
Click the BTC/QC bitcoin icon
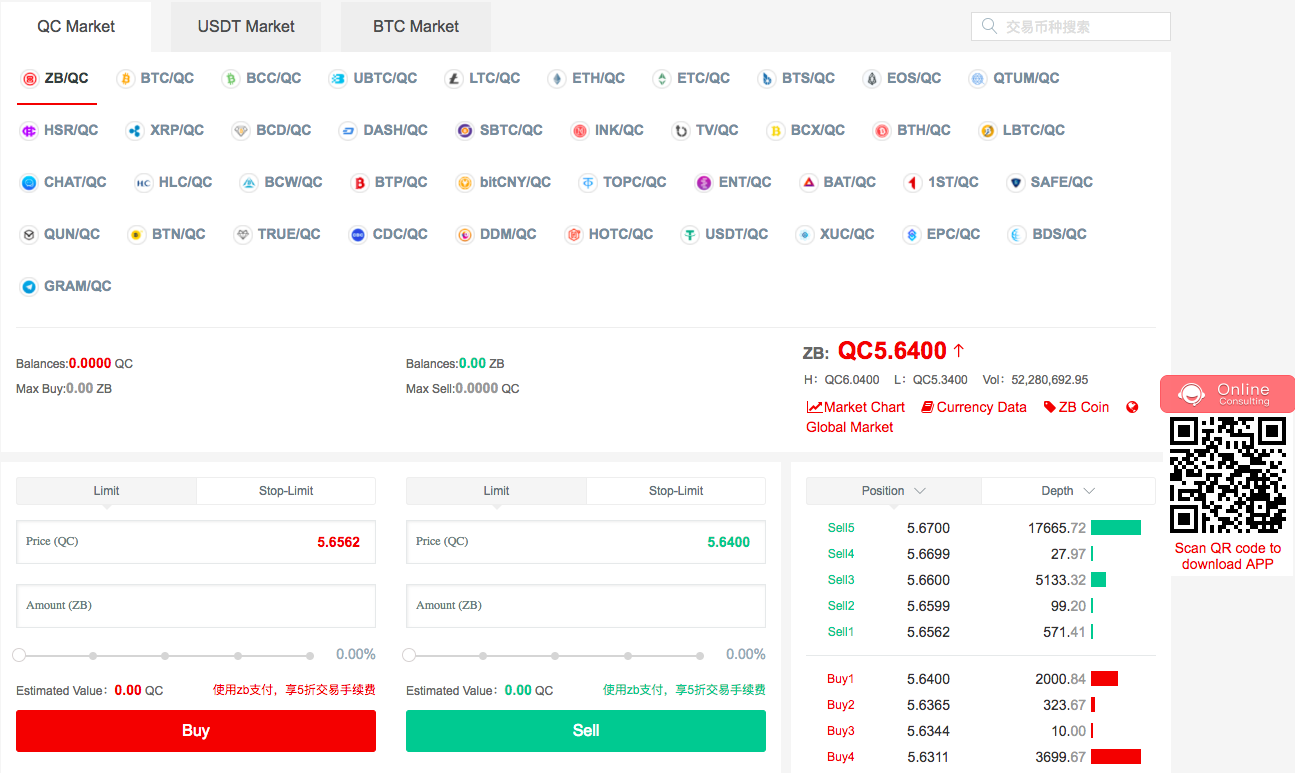[x=125, y=78]
